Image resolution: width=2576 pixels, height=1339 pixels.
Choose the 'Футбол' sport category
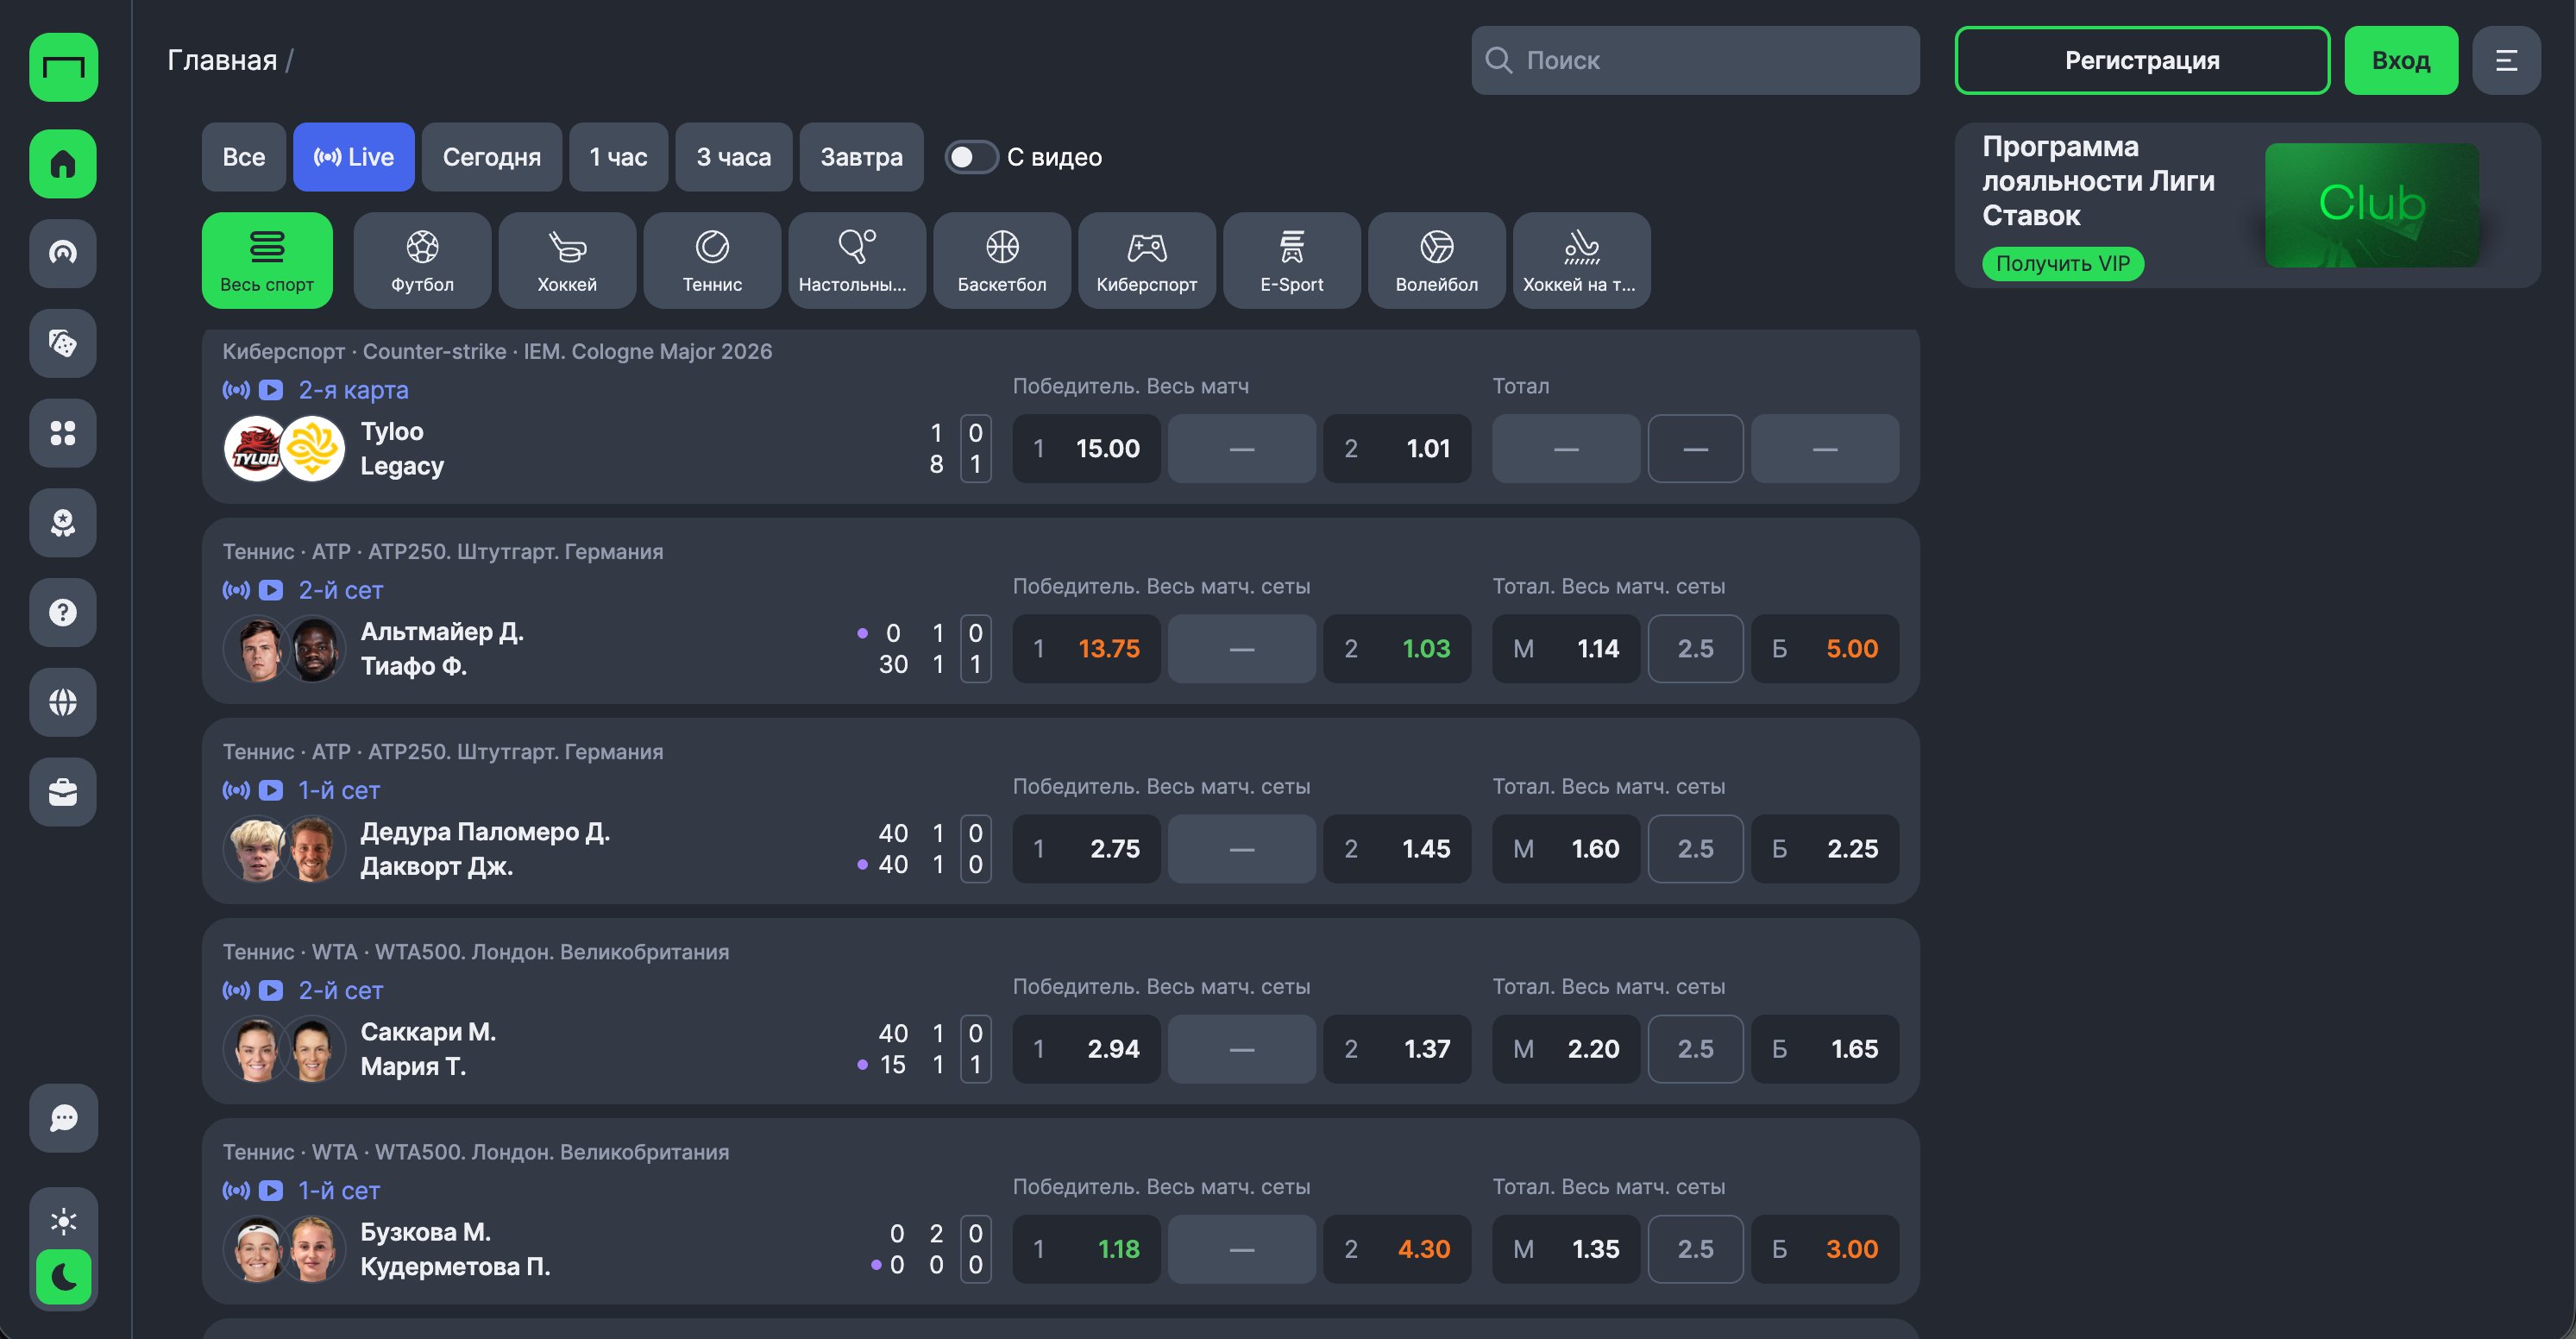[422, 260]
